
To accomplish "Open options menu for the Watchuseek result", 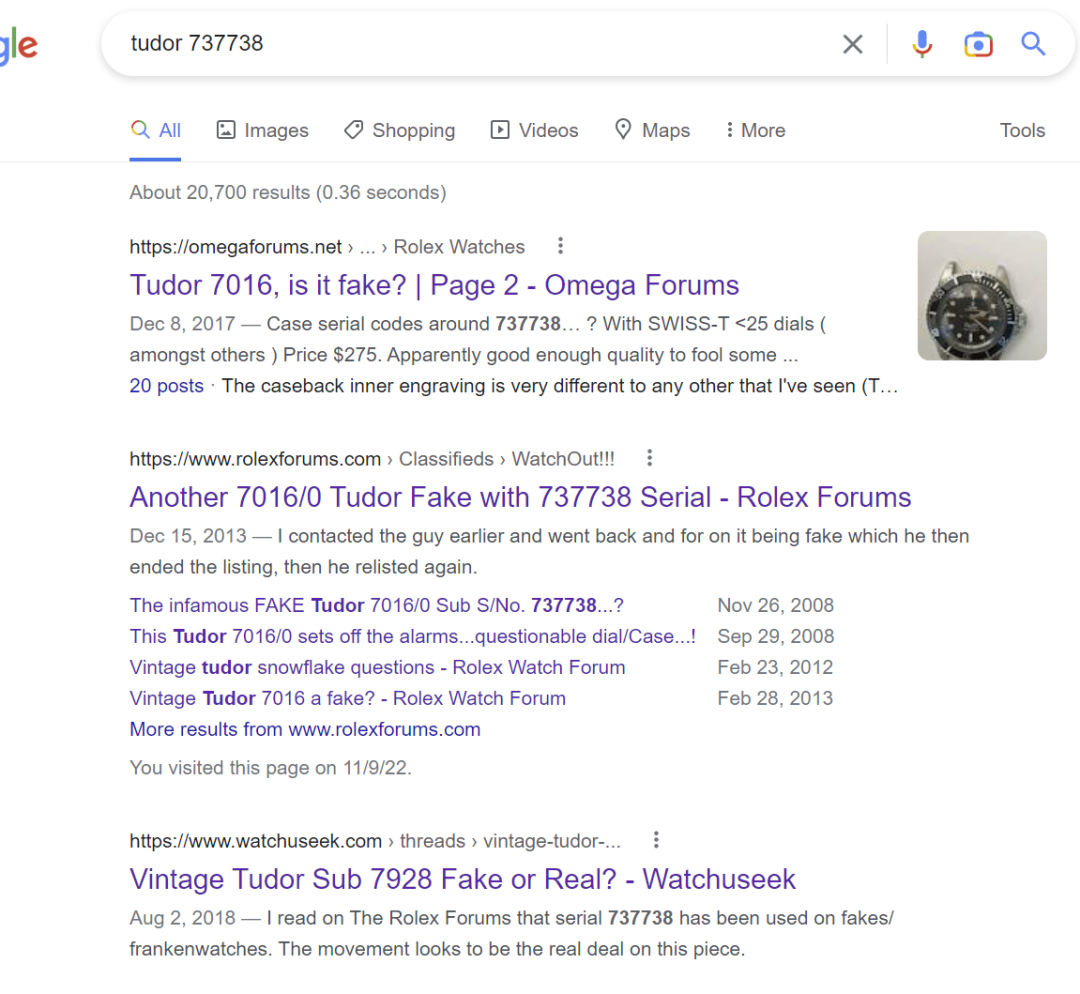I will click(656, 840).
